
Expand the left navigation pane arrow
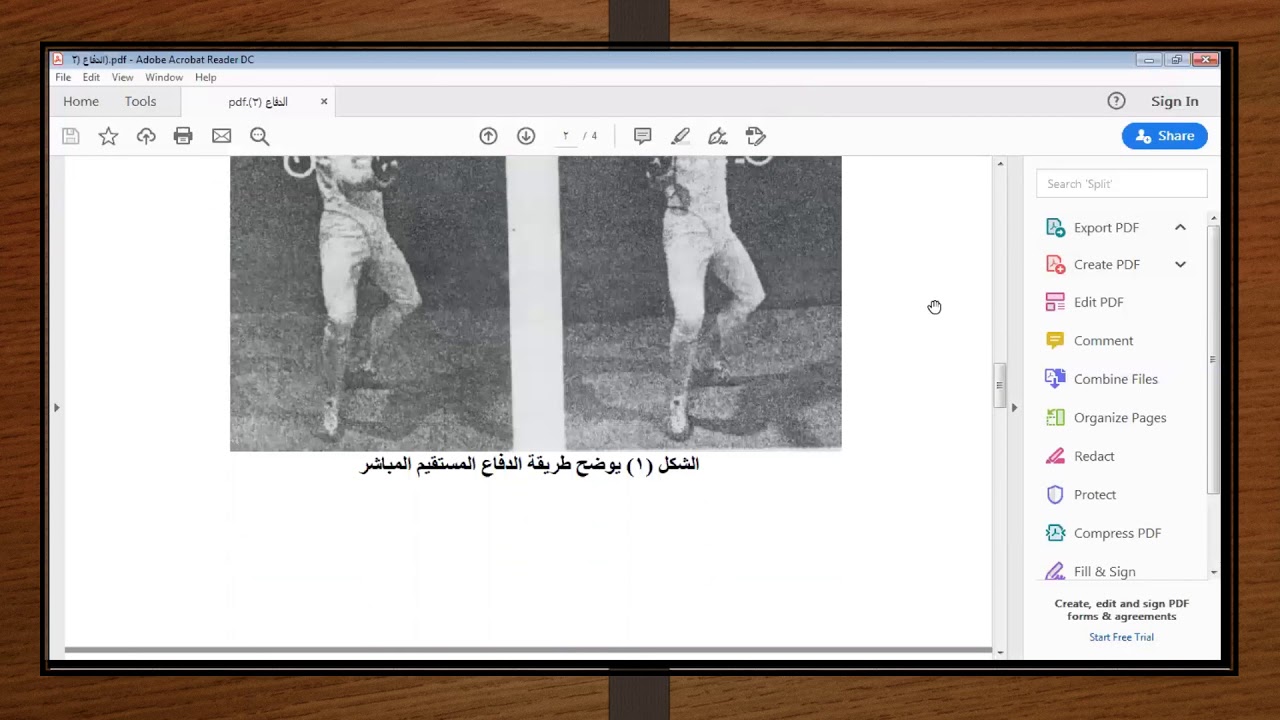pyautogui.click(x=57, y=407)
